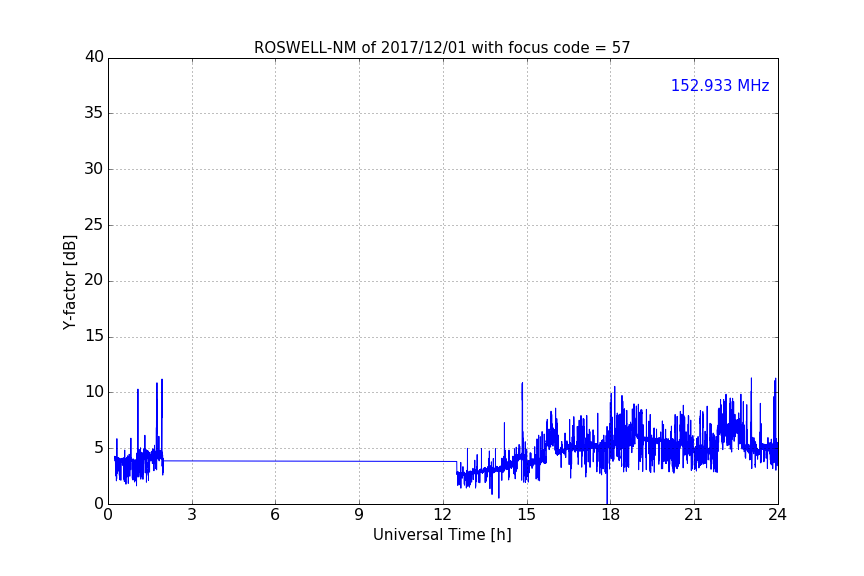Image resolution: width=864 pixels, height=576 pixels.
Task: Click the x-axis tick label '9'
Action: (359, 515)
